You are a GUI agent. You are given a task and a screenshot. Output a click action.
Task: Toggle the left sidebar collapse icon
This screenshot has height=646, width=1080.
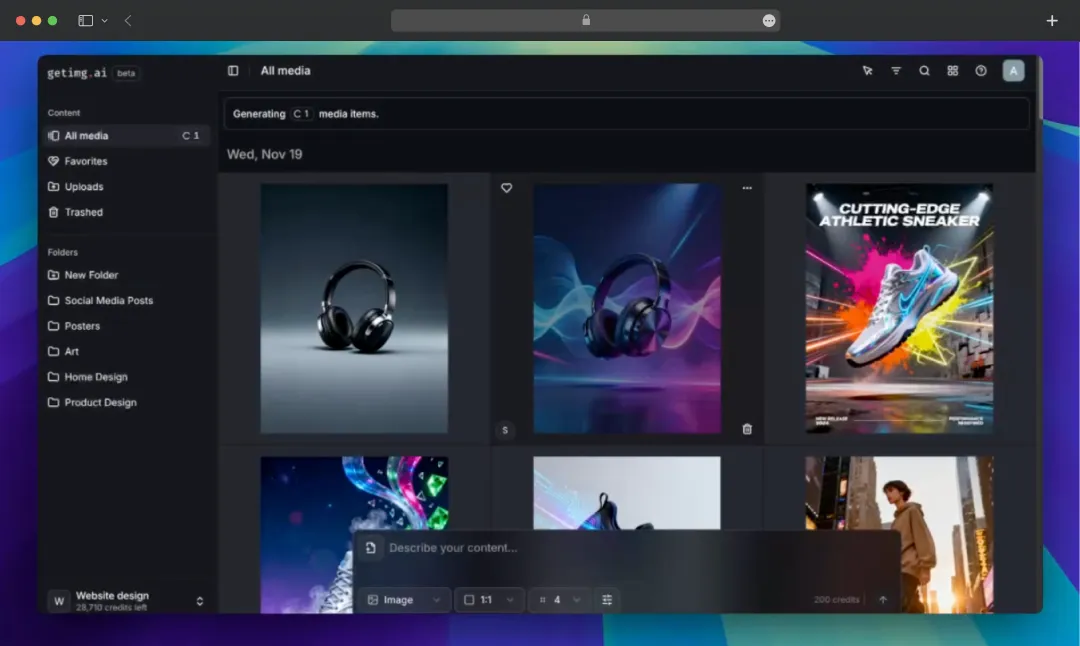pyautogui.click(x=232, y=70)
